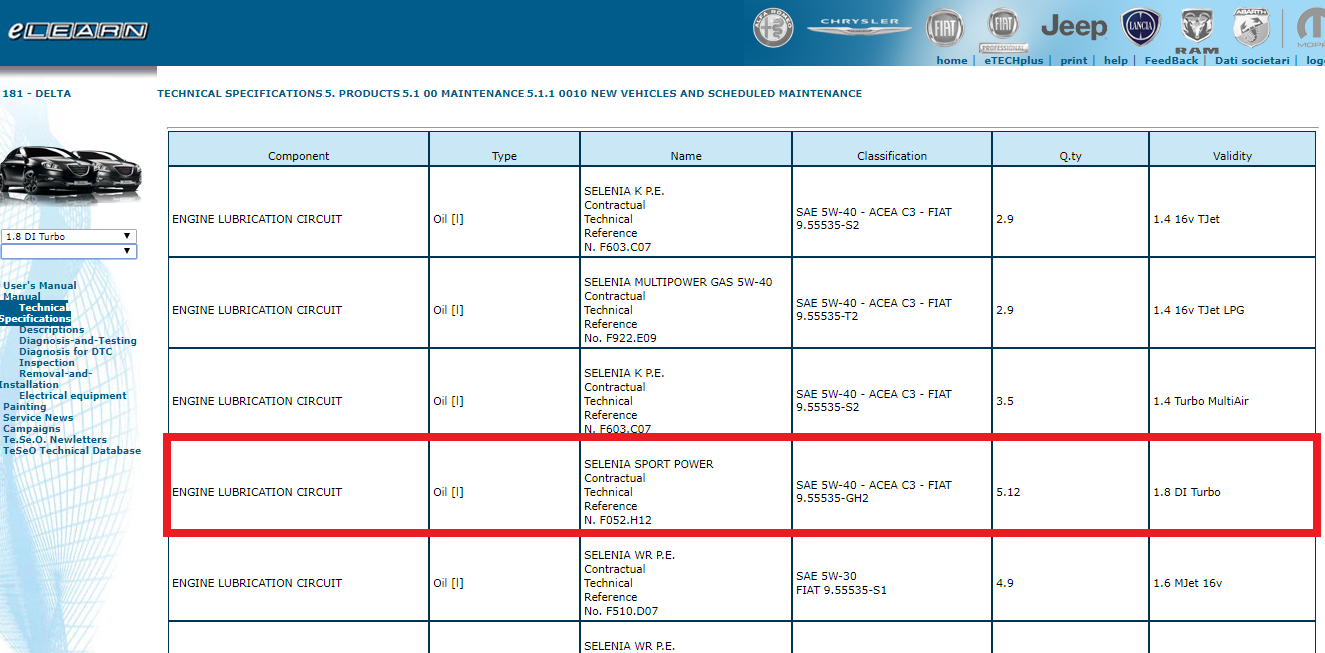Select the RAM brand logo
Screen dimensions: 1325x653
[x=1197, y=31]
